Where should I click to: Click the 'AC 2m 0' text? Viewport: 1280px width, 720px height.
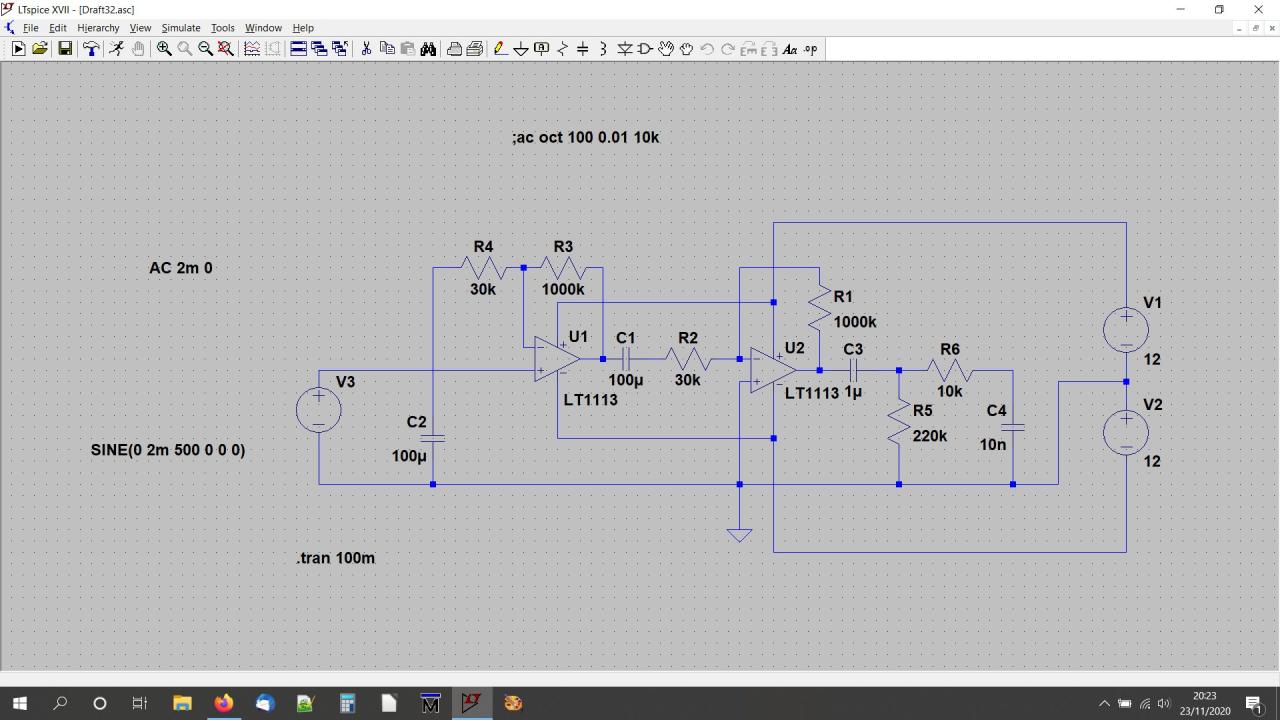point(181,268)
